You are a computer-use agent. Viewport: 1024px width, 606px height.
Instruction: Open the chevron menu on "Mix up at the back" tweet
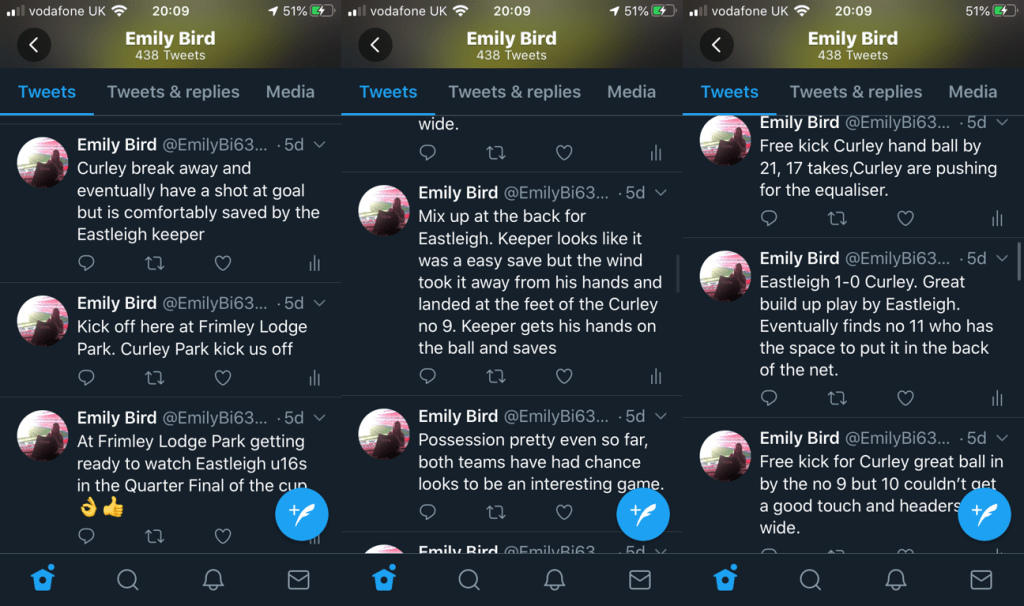click(x=661, y=193)
